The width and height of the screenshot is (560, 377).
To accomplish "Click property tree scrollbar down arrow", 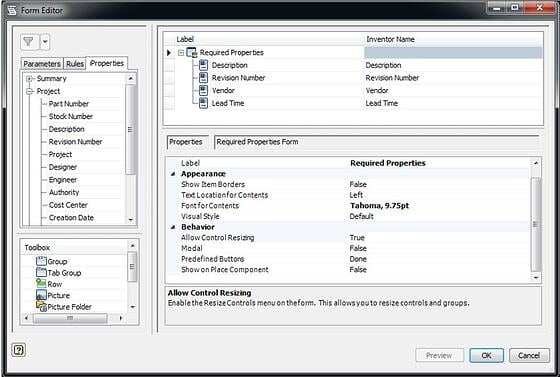I will tap(131, 220).
